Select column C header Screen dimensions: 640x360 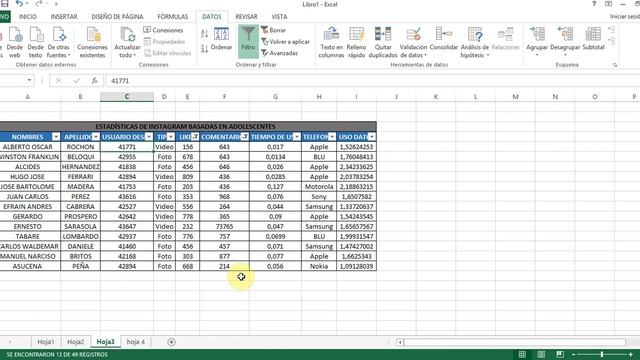127,97
